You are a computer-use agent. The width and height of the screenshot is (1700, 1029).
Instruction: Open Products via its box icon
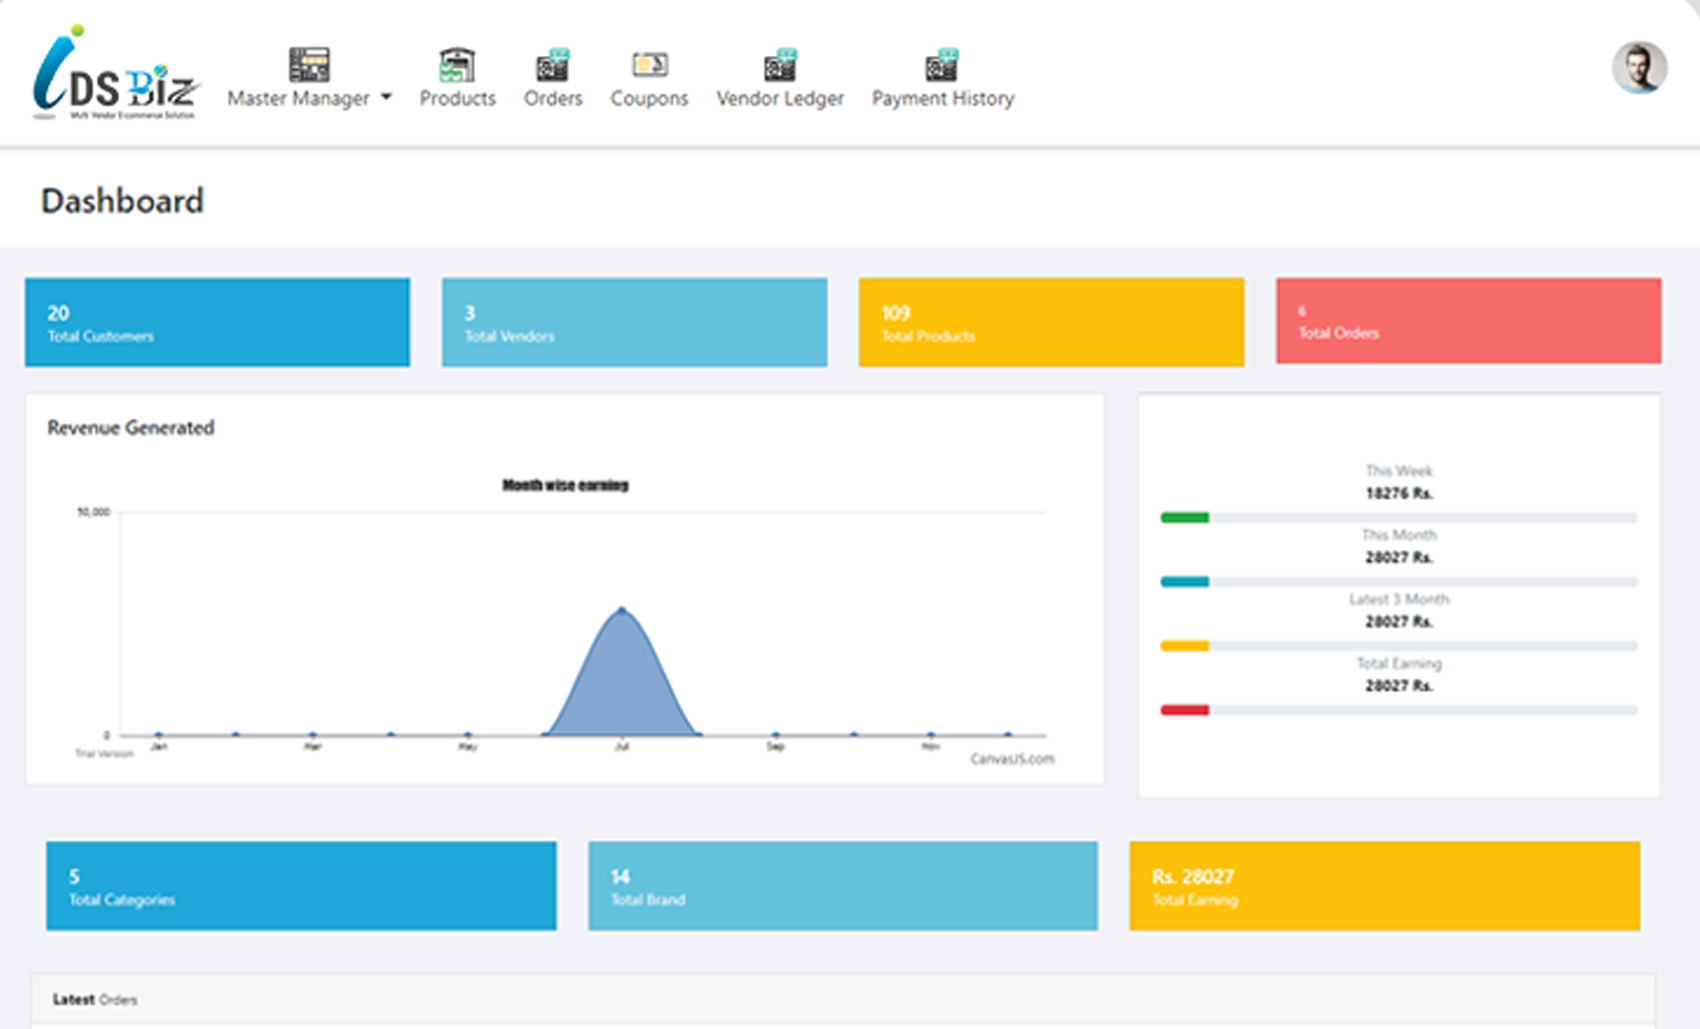pos(457,65)
